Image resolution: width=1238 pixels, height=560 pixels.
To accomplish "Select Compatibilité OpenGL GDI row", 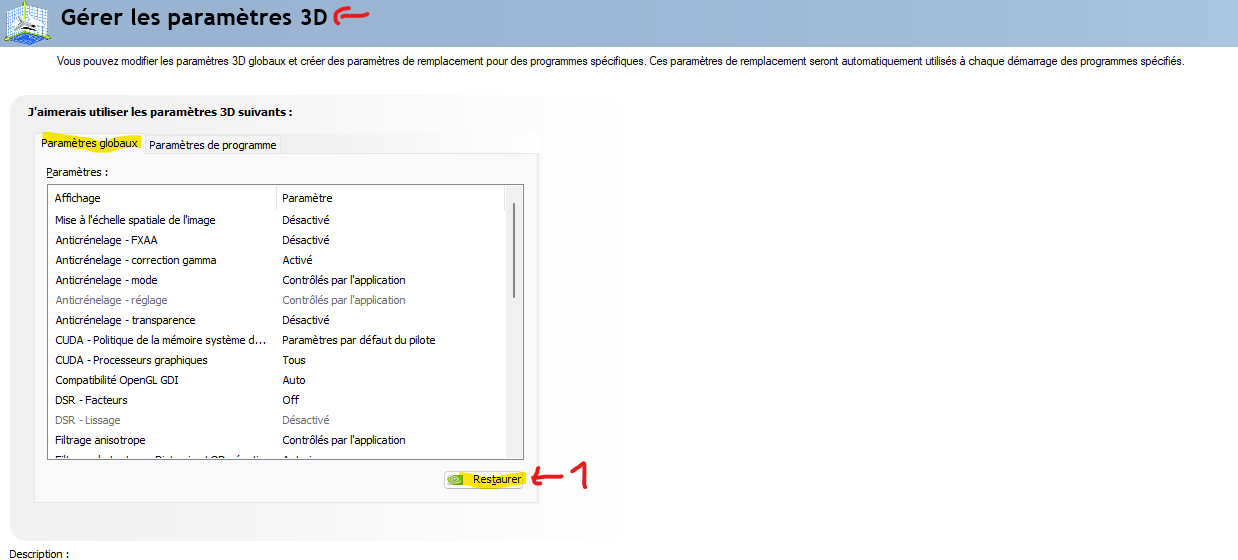I will tap(277, 380).
